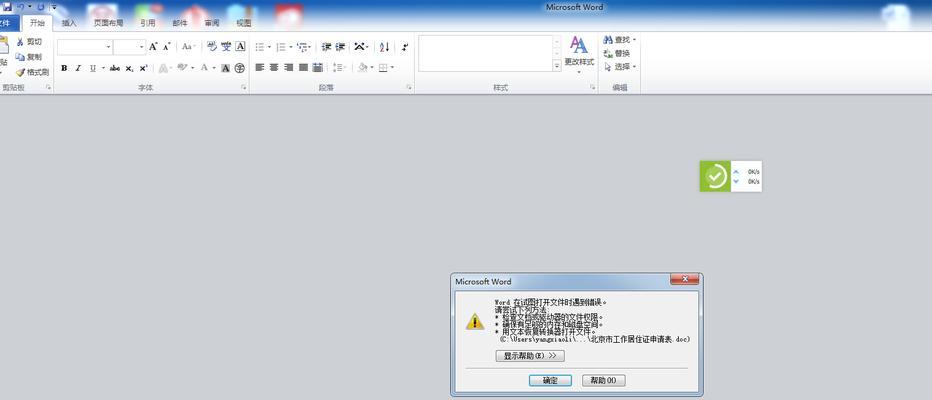
Task: Toggle Character Shading (shaded A)
Action: tap(226, 68)
